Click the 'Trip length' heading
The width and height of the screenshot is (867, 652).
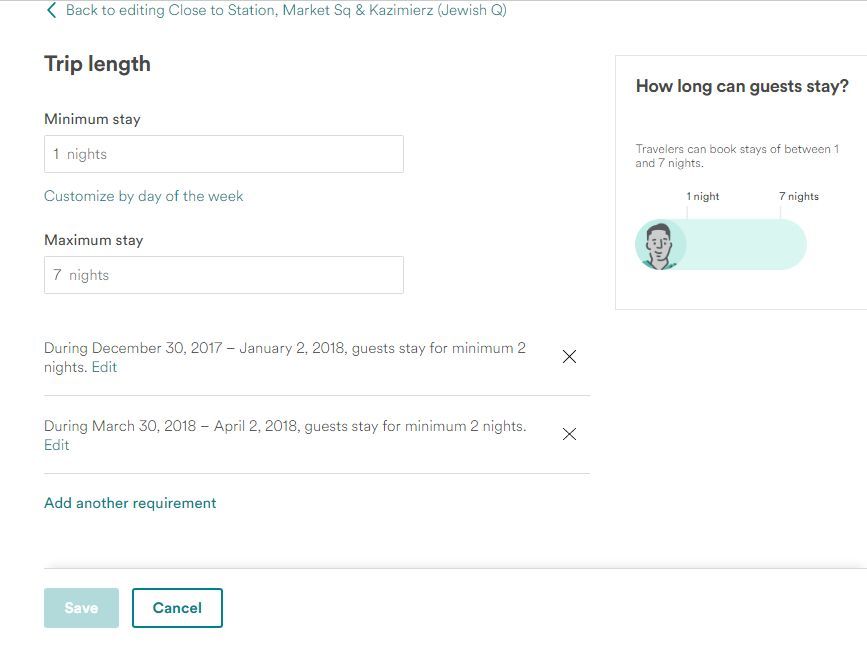pos(97,64)
